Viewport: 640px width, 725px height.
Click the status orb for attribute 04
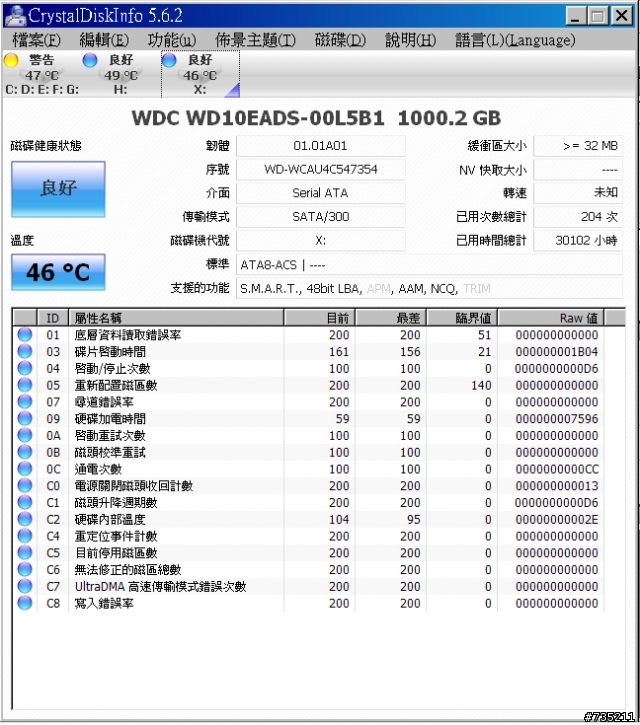(25, 368)
